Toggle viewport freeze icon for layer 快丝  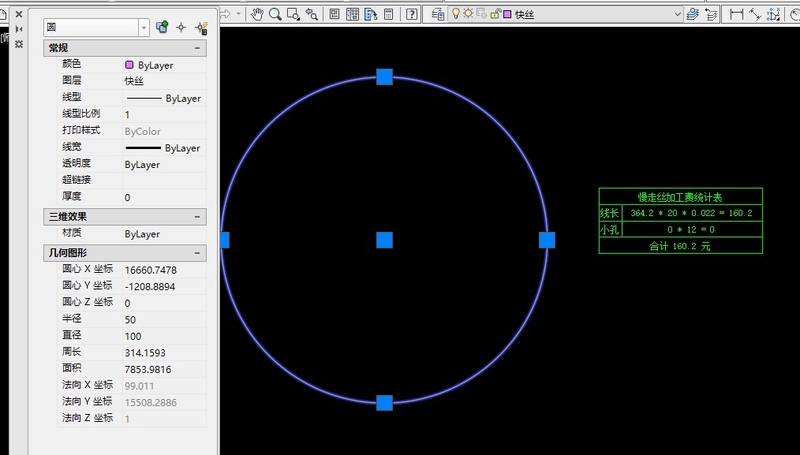[481, 14]
